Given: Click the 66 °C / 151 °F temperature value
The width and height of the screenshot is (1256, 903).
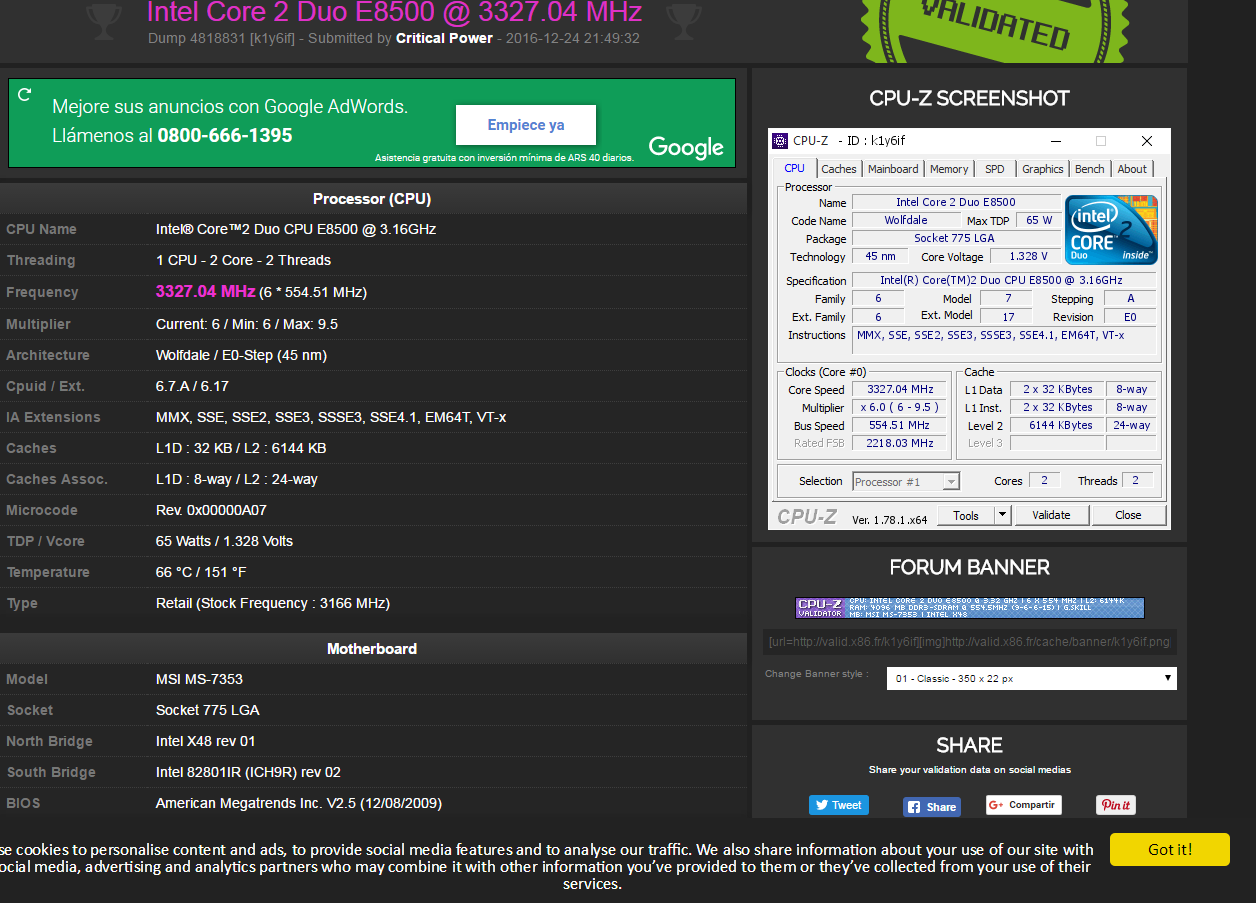Looking at the screenshot, I should [201, 572].
